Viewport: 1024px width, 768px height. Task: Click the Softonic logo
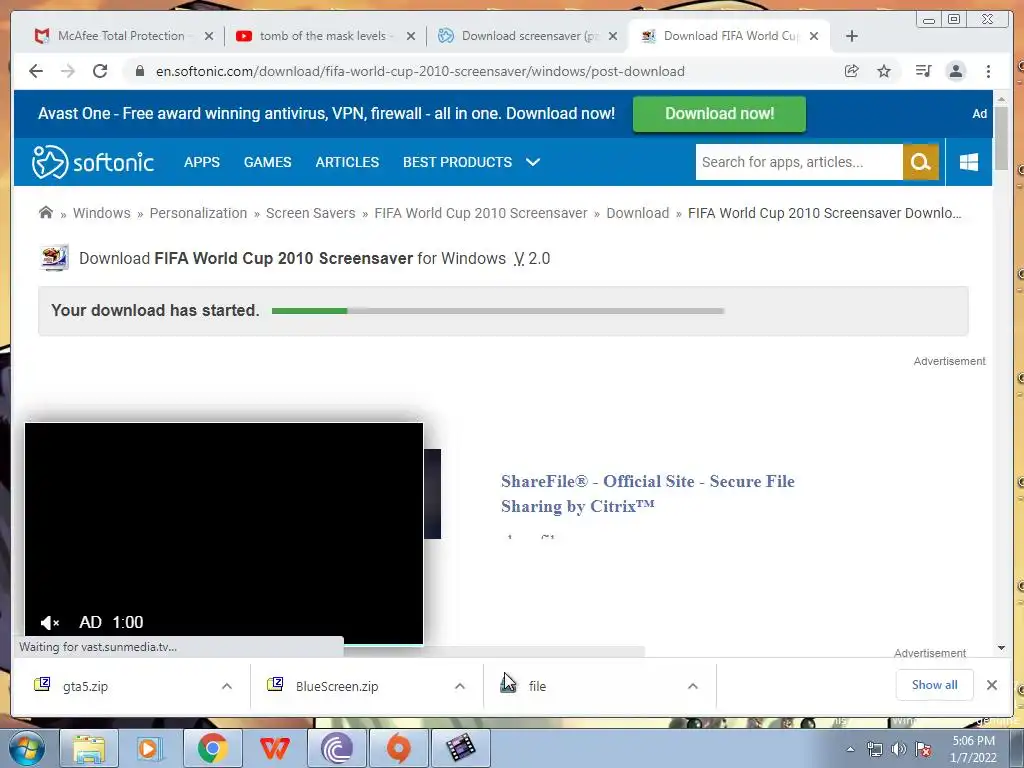click(93, 162)
